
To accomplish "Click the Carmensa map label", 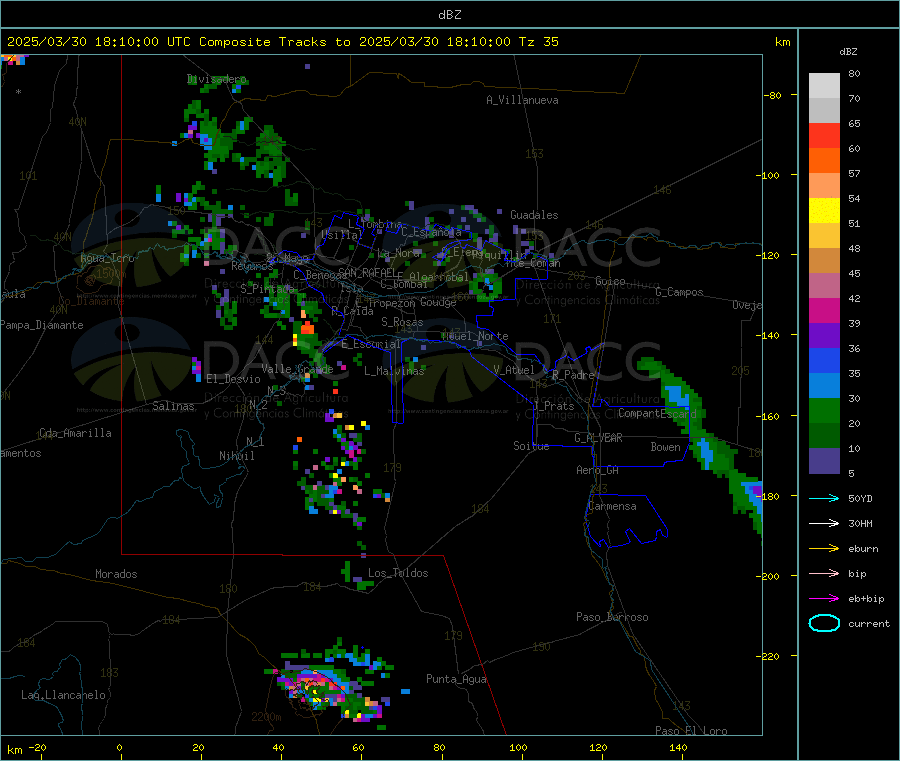I will [612, 506].
